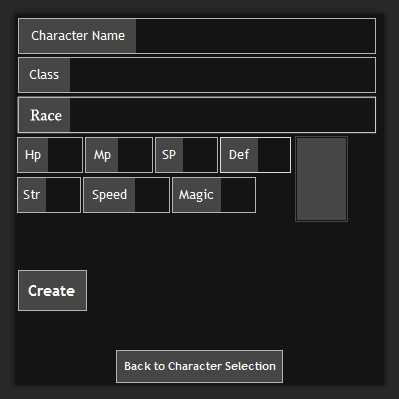
Task: Click the Race label
Action: pyautogui.click(x=44, y=115)
